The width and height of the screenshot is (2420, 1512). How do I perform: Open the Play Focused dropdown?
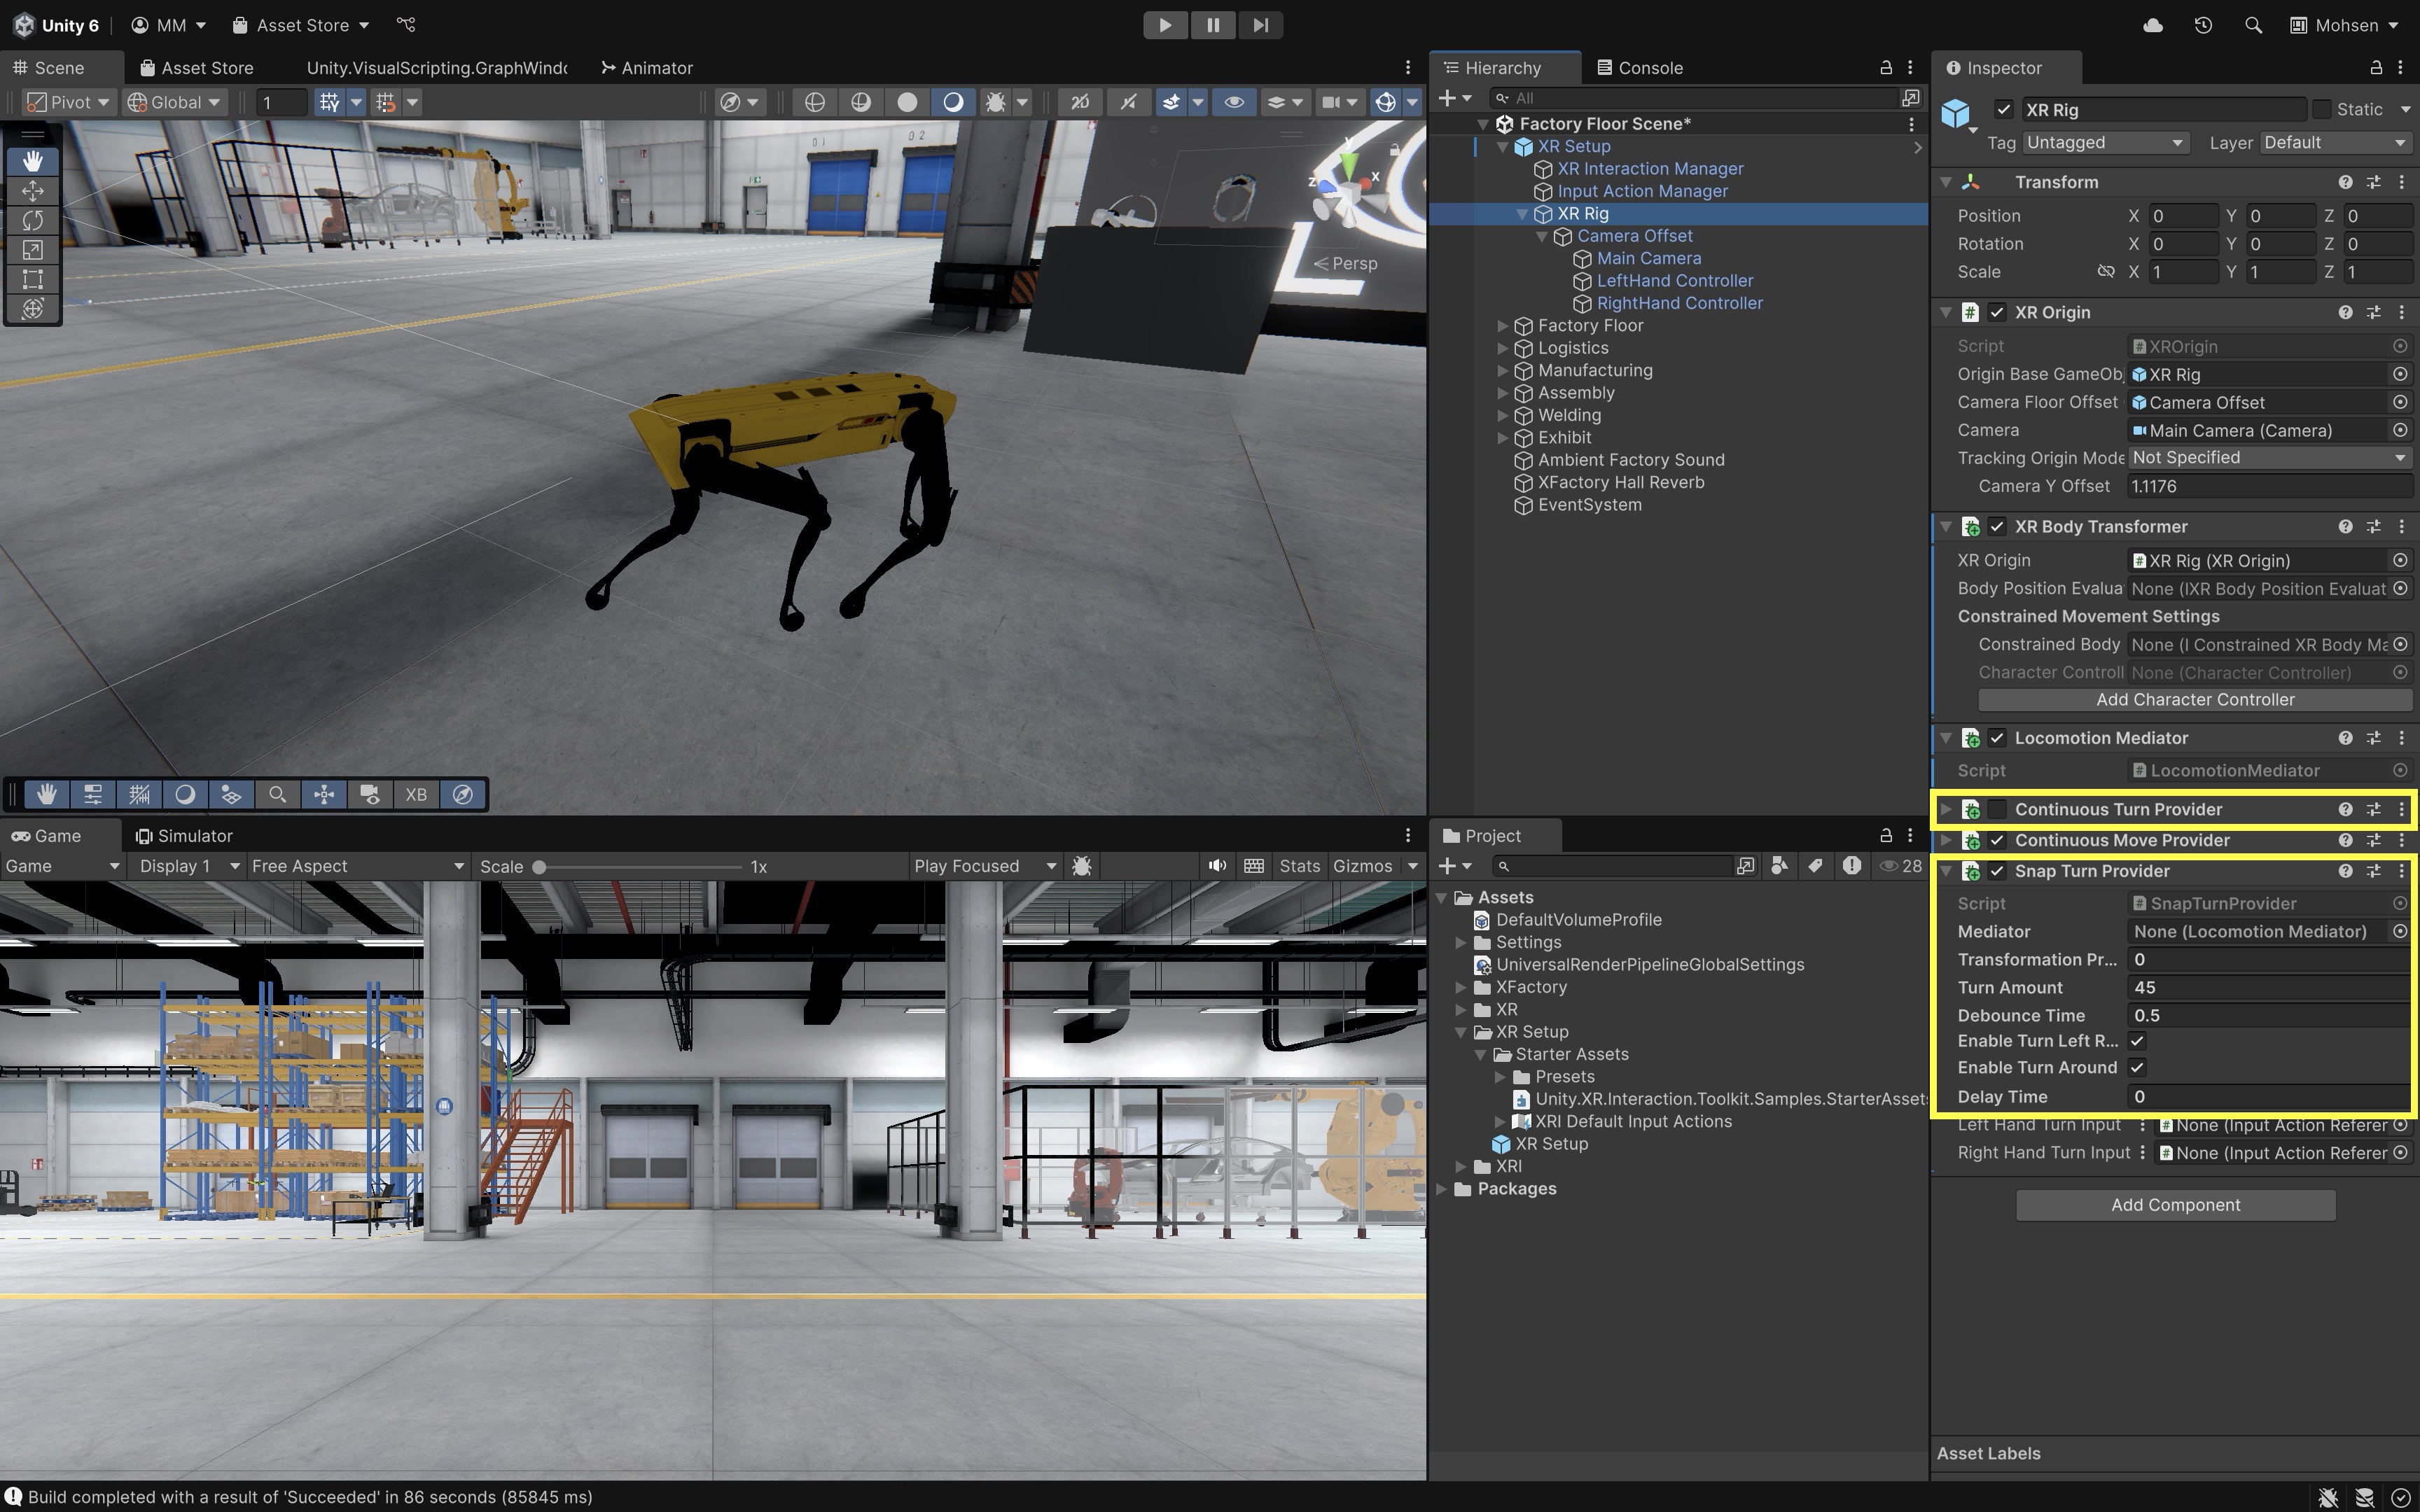tap(984, 866)
